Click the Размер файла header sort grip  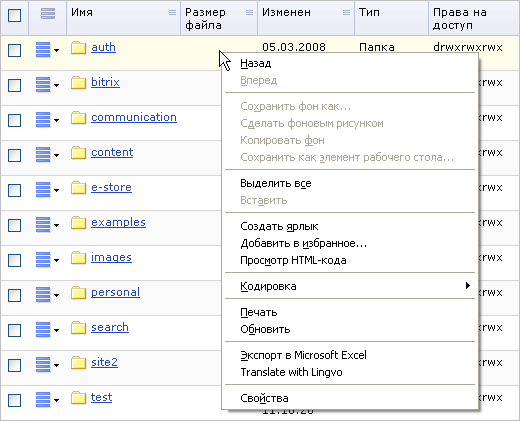pyautogui.click(x=249, y=13)
